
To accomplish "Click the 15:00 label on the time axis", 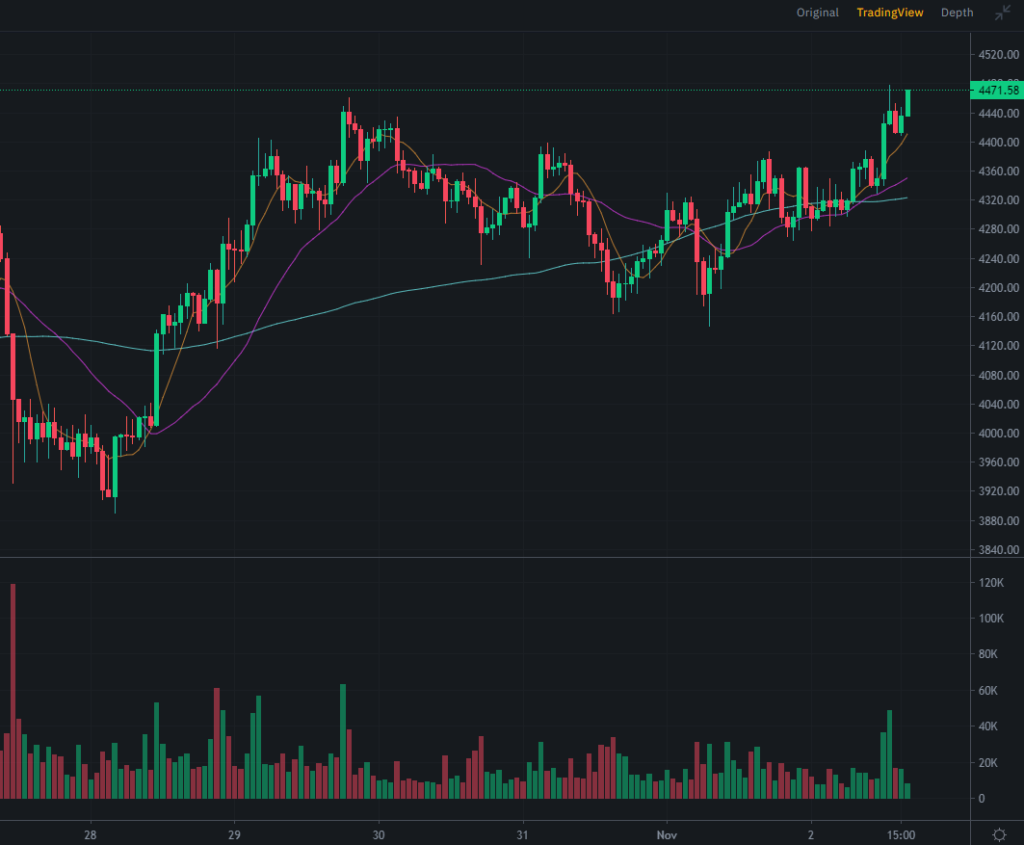I will pyautogui.click(x=900, y=832).
